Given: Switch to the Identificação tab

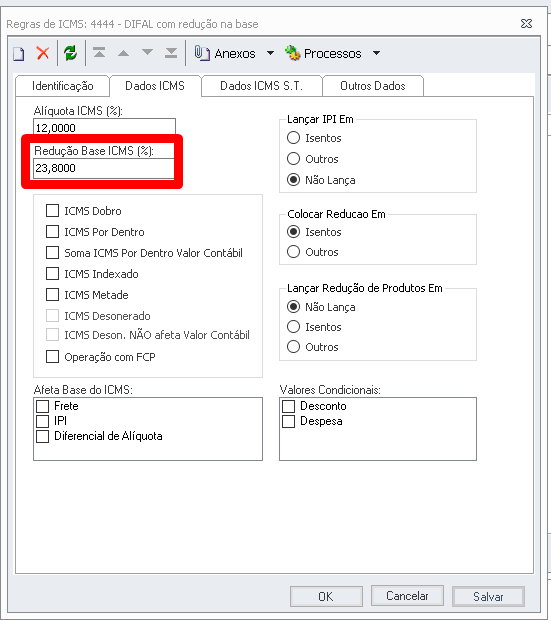Looking at the screenshot, I should [62, 86].
